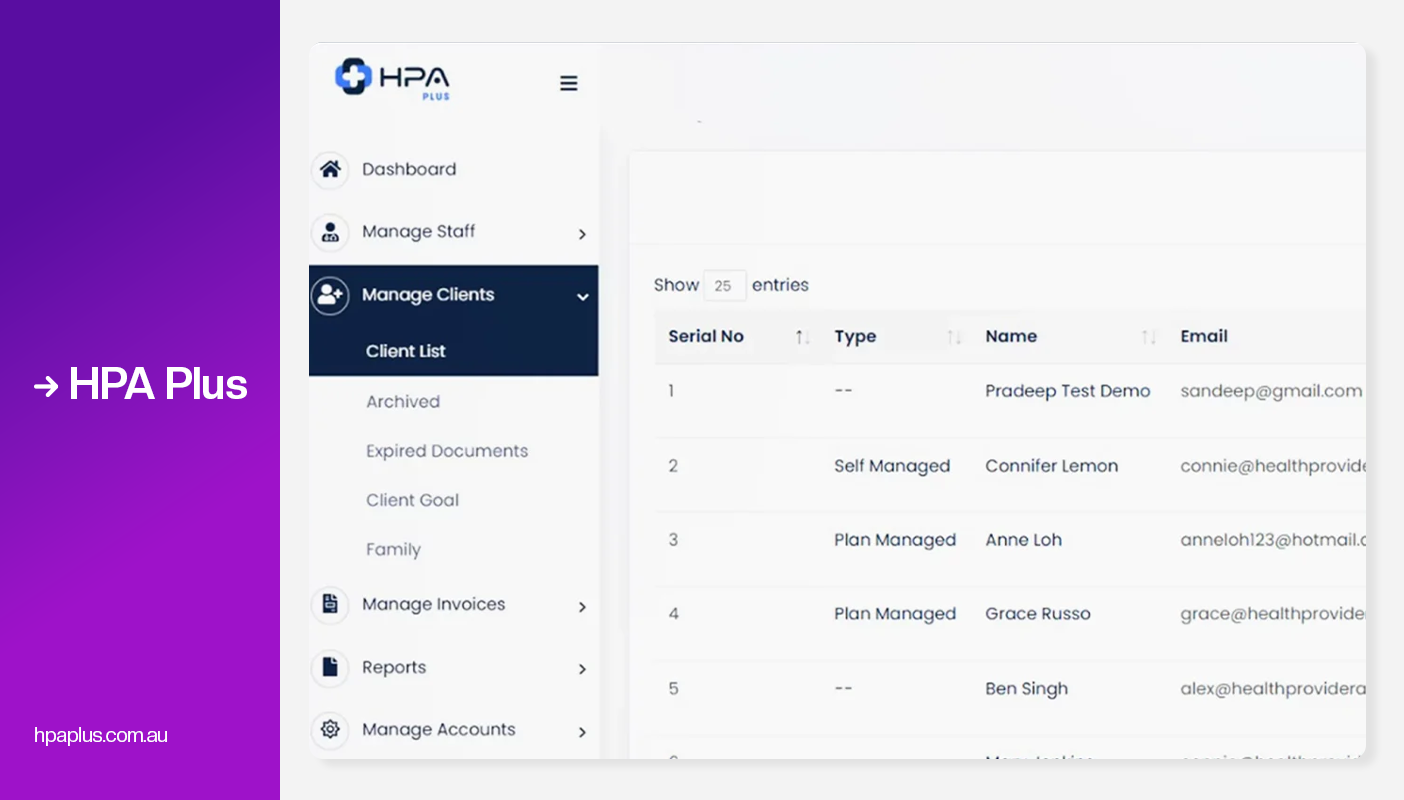This screenshot has width=1404, height=800.
Task: Click email anneloh123@hotmail
Action: pos(1273,540)
